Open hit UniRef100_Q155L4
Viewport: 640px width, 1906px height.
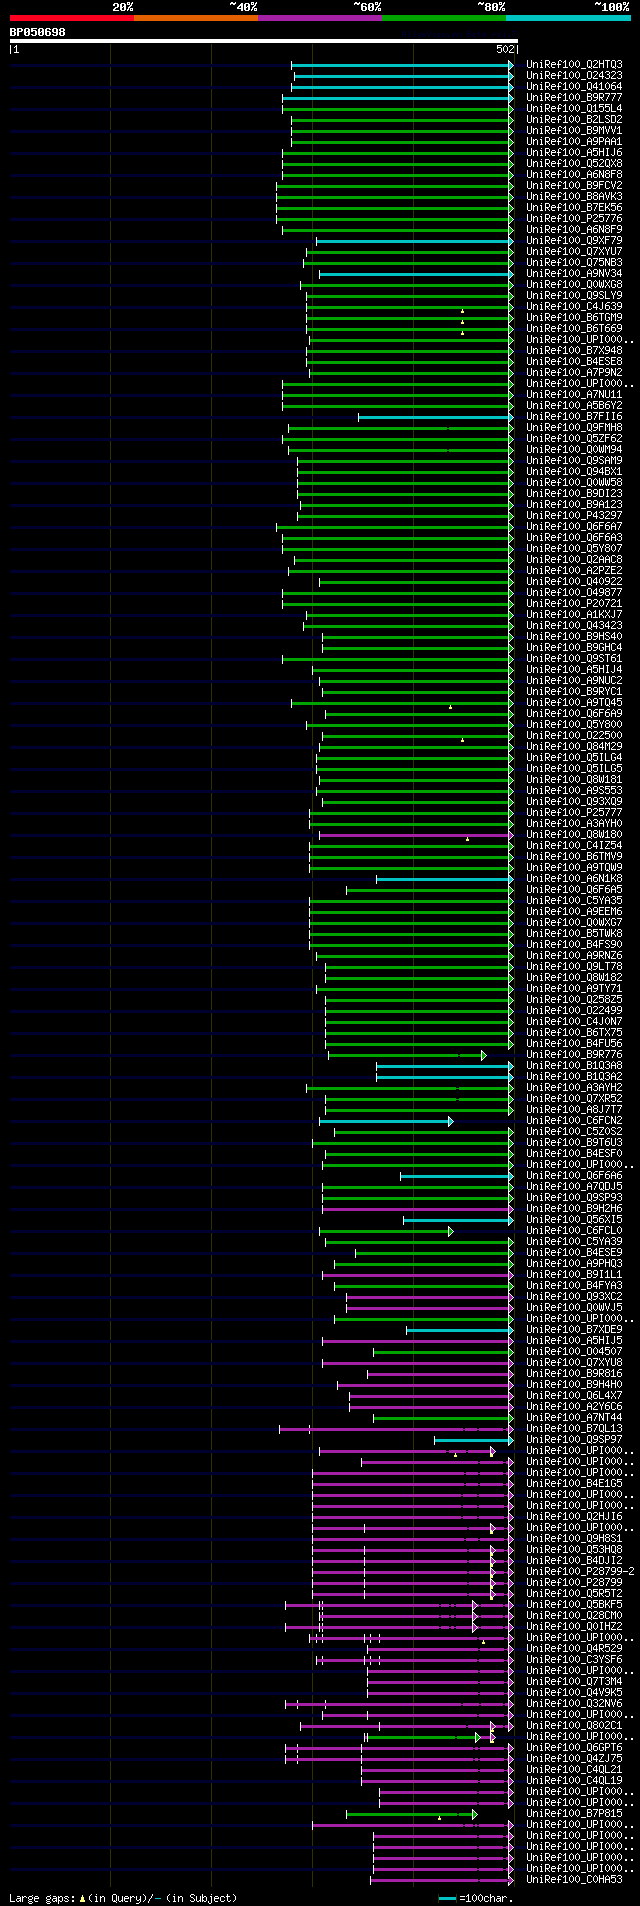[574, 109]
